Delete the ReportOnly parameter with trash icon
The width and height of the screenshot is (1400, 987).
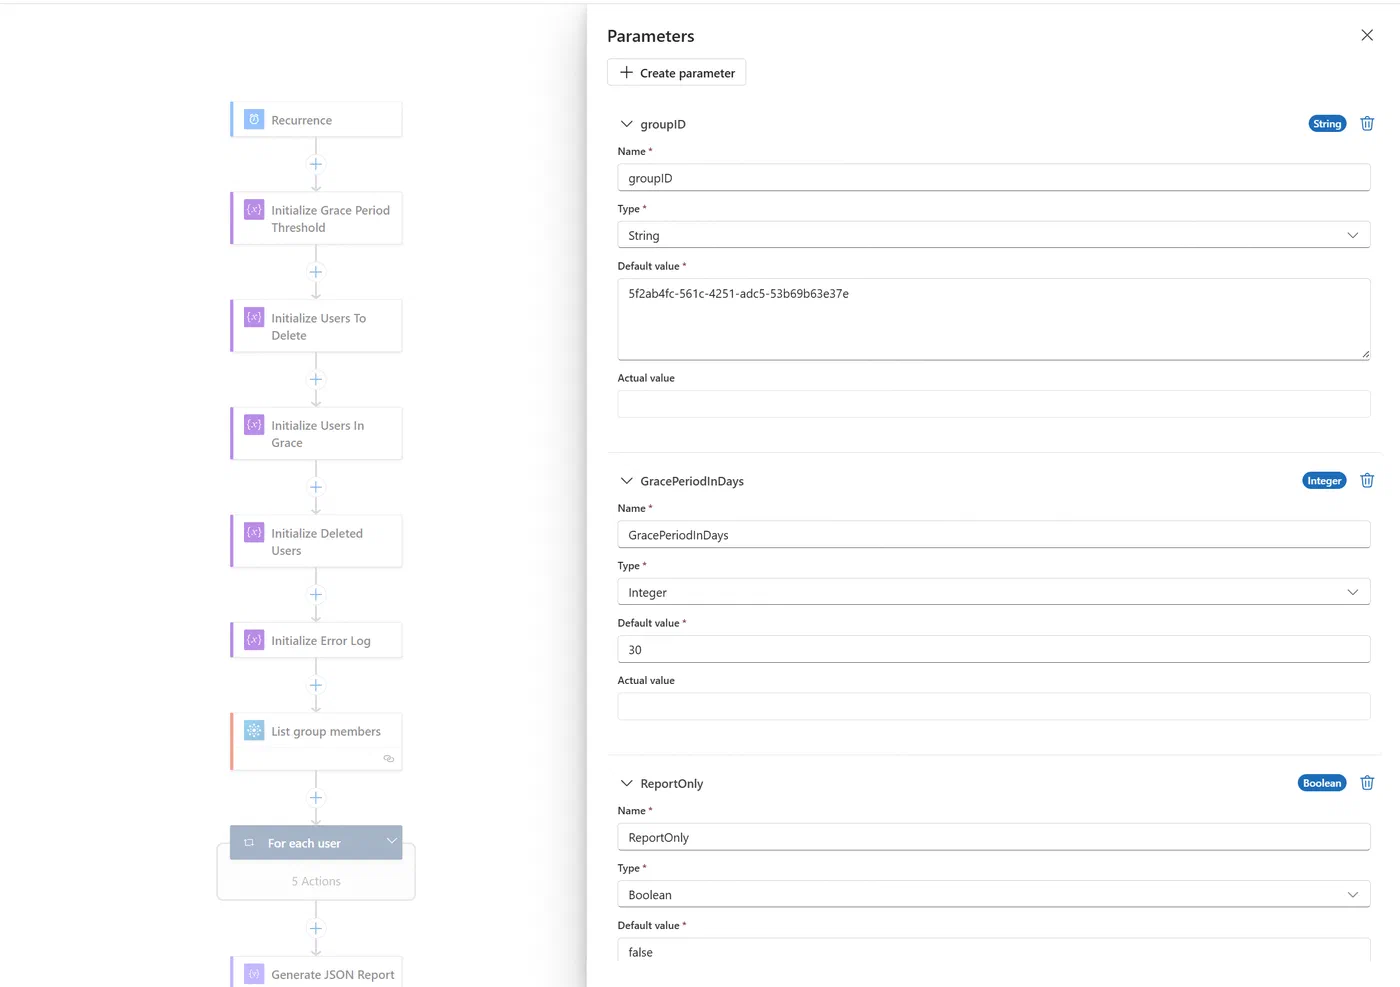(1367, 783)
